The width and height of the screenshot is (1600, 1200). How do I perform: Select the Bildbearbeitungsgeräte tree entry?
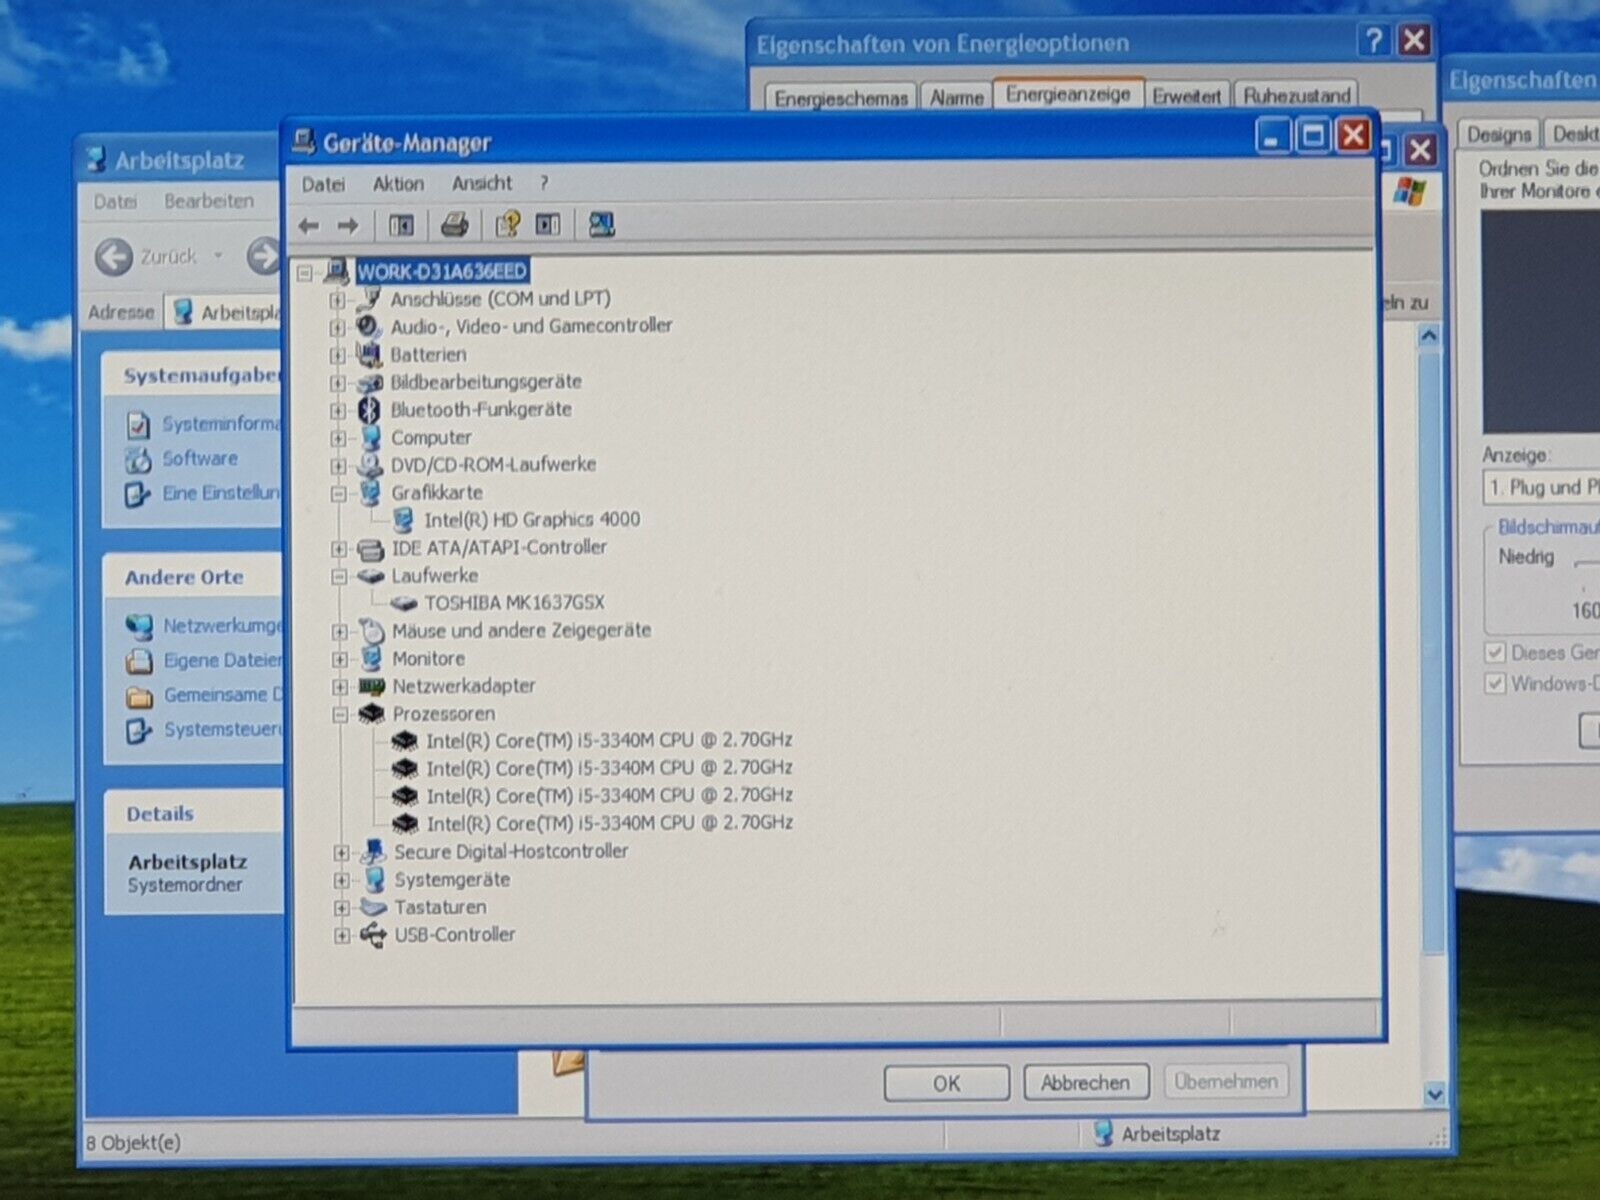coord(485,382)
